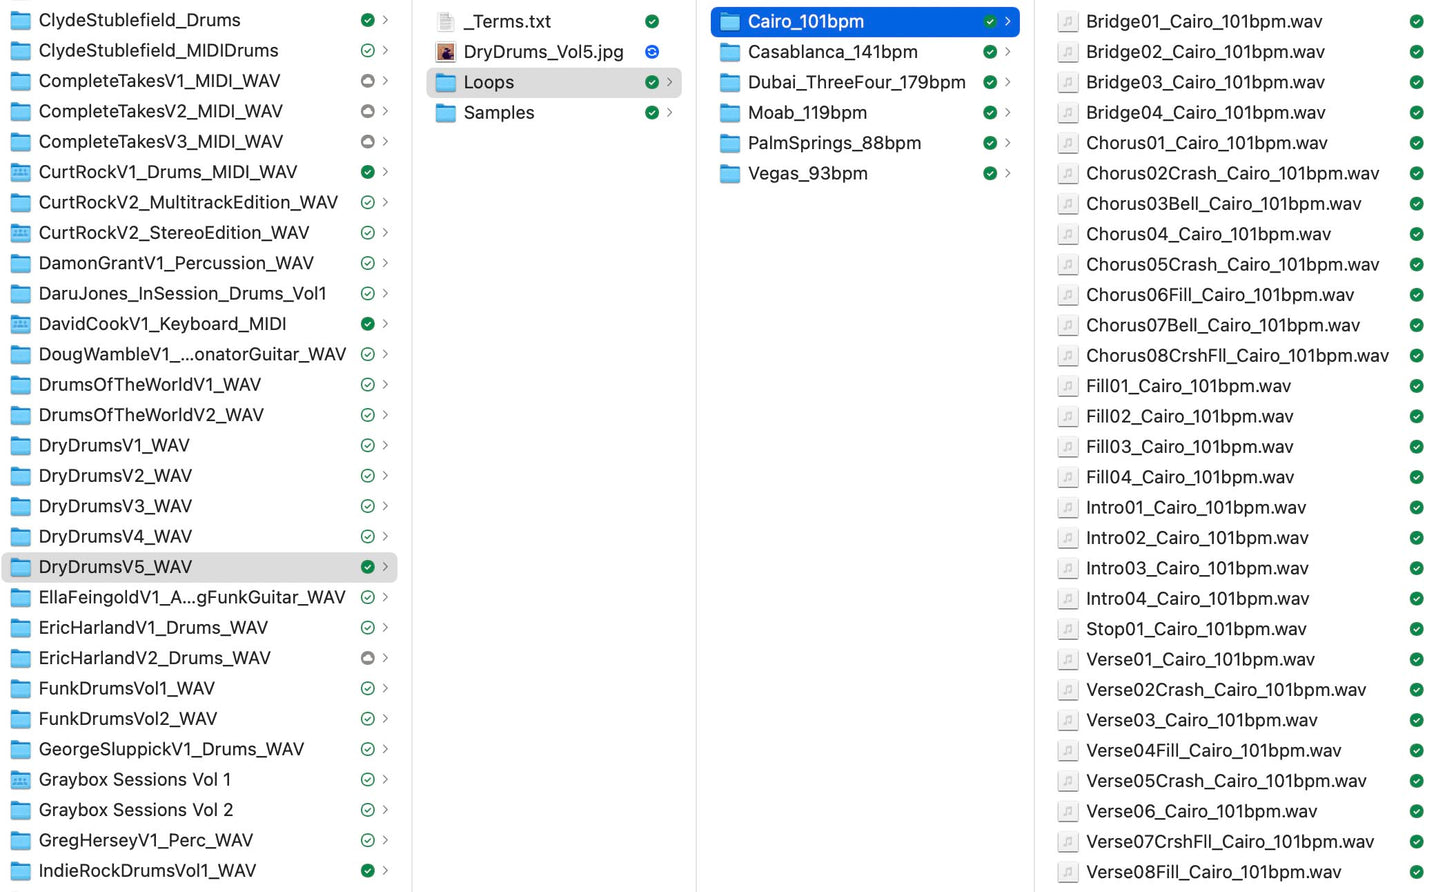
Task: Click the chevron beside the Samples folder
Action: 669,113
